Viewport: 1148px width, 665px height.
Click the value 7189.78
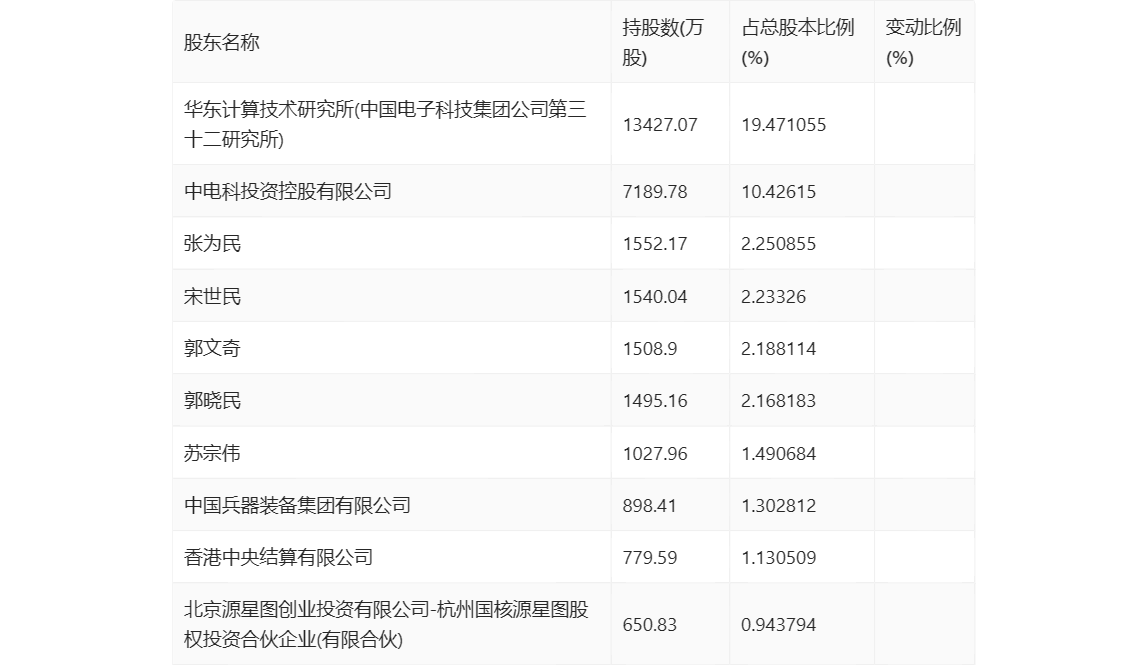click(x=655, y=192)
